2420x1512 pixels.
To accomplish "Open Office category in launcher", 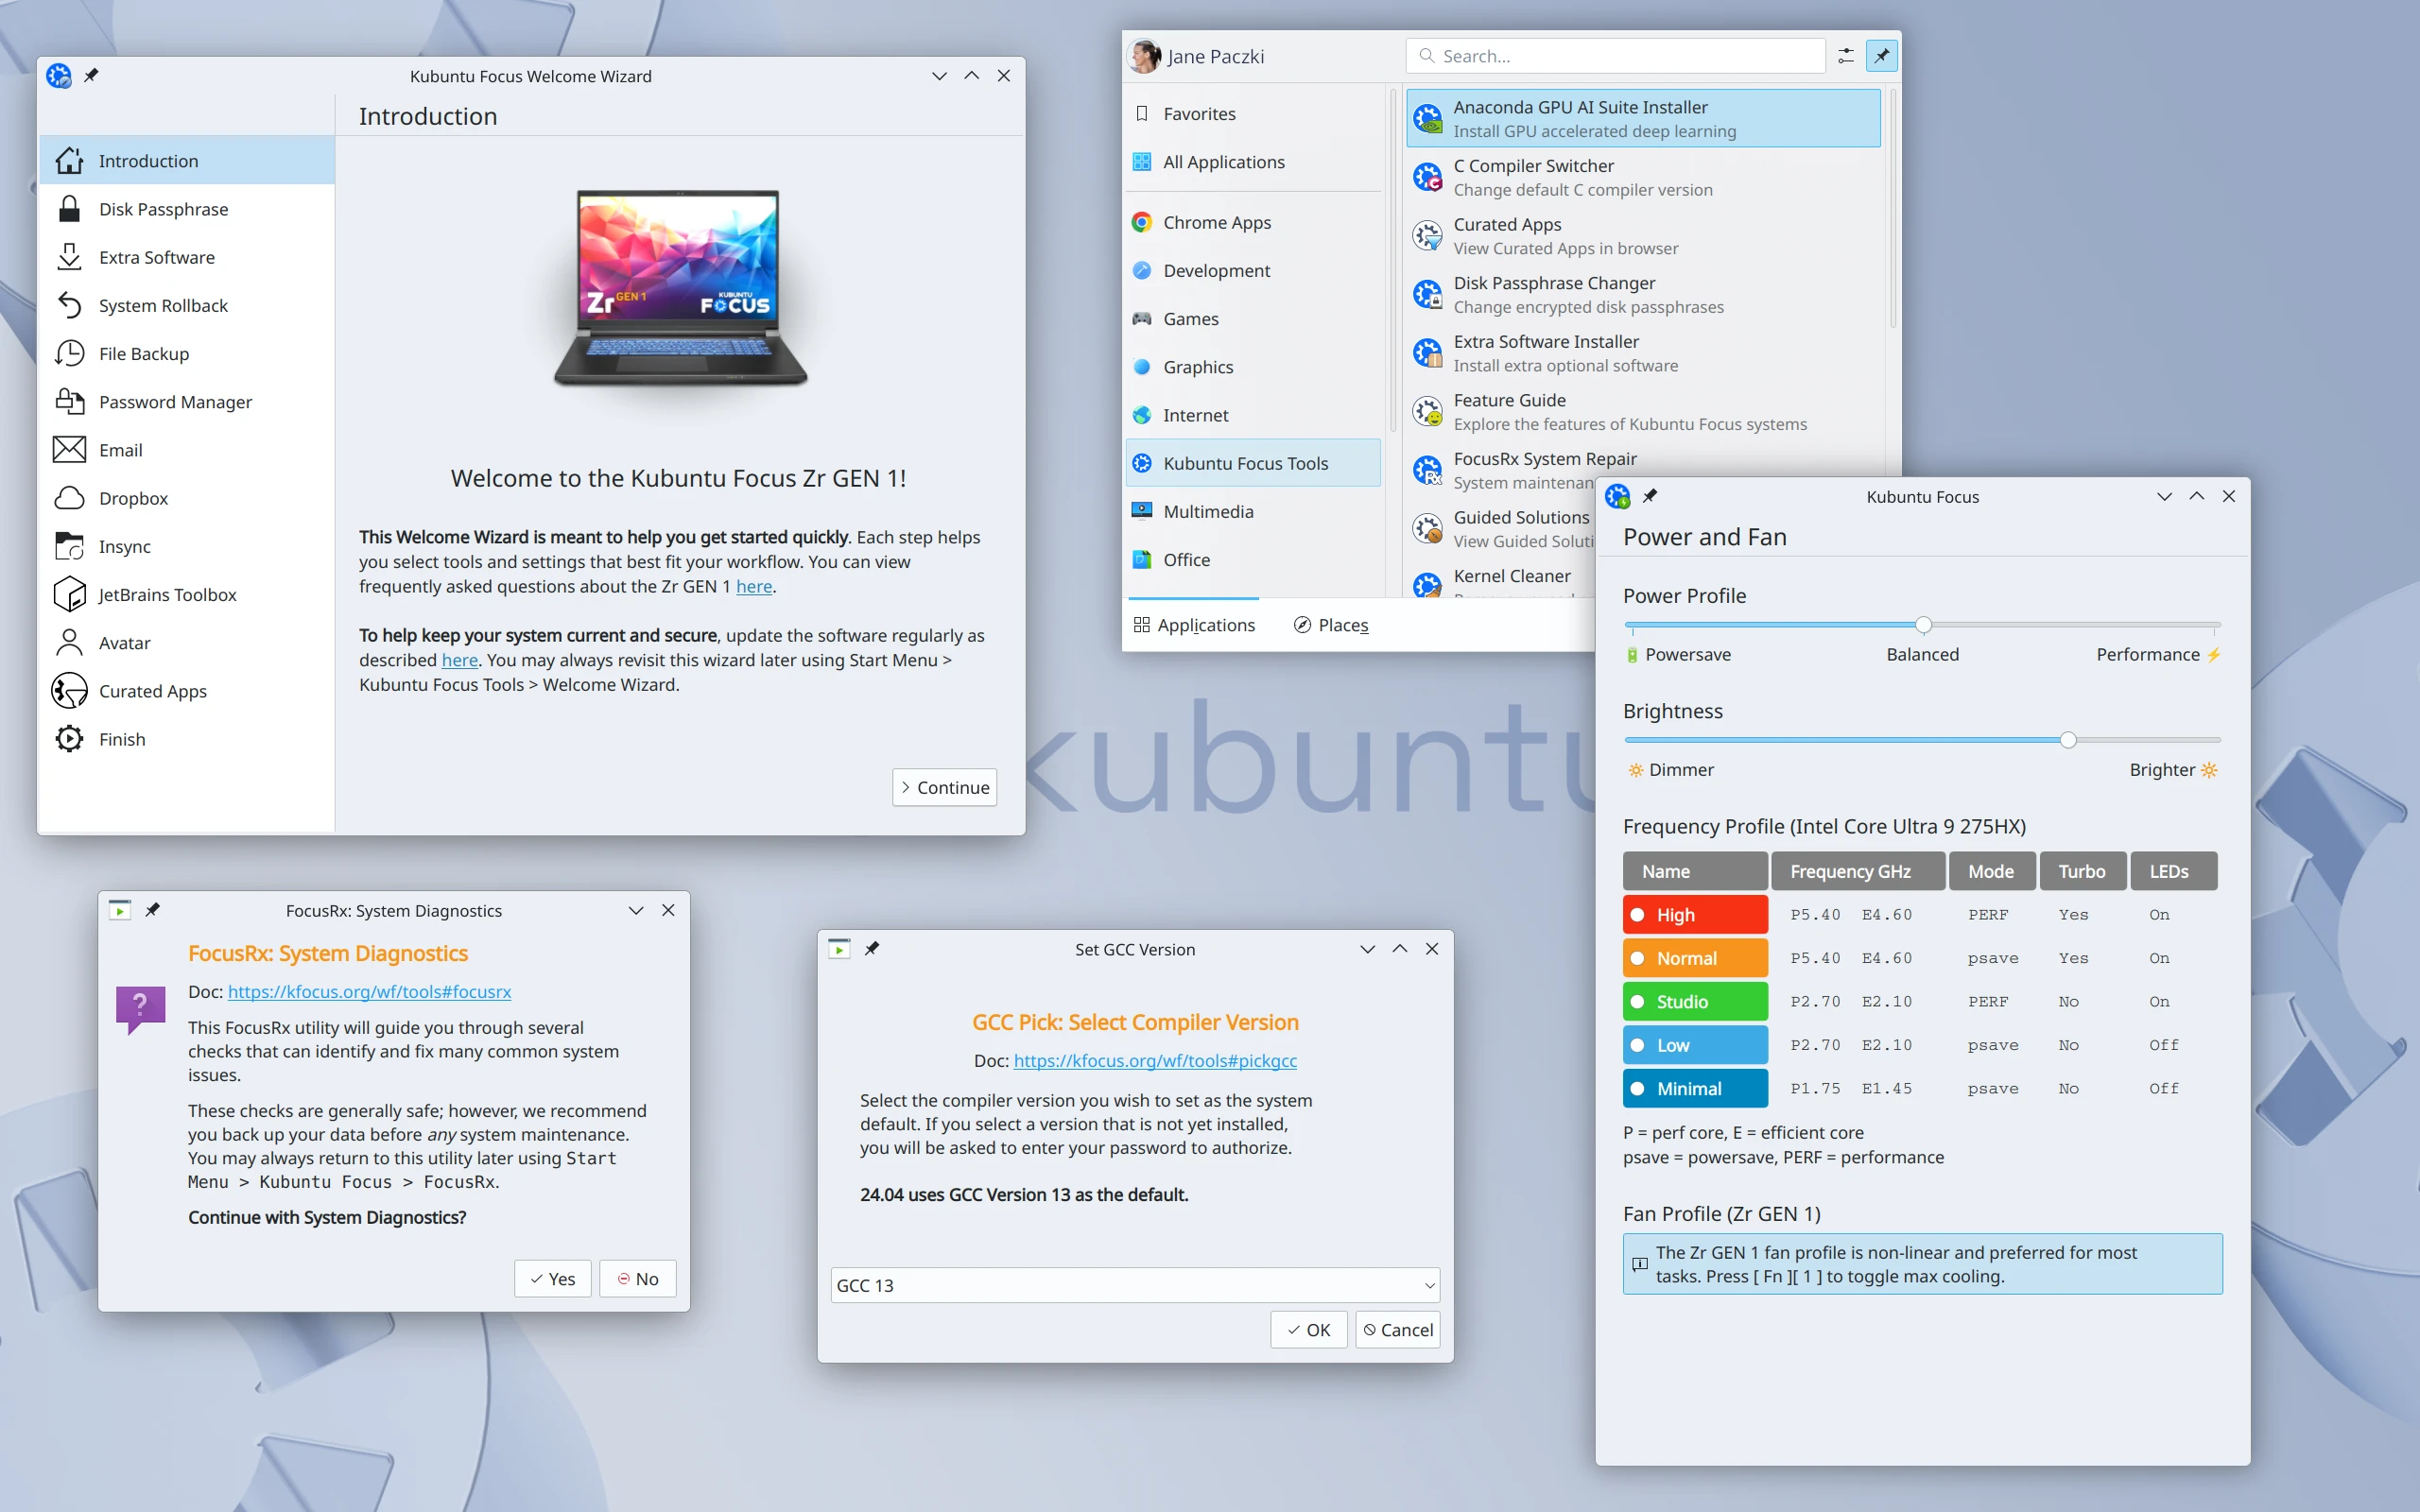I will [x=1253, y=559].
